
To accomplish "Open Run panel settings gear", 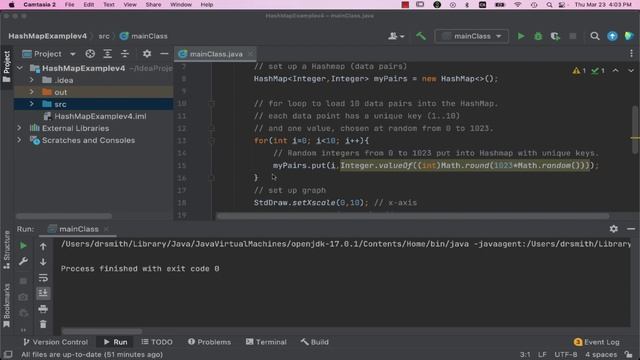I will [613, 229].
